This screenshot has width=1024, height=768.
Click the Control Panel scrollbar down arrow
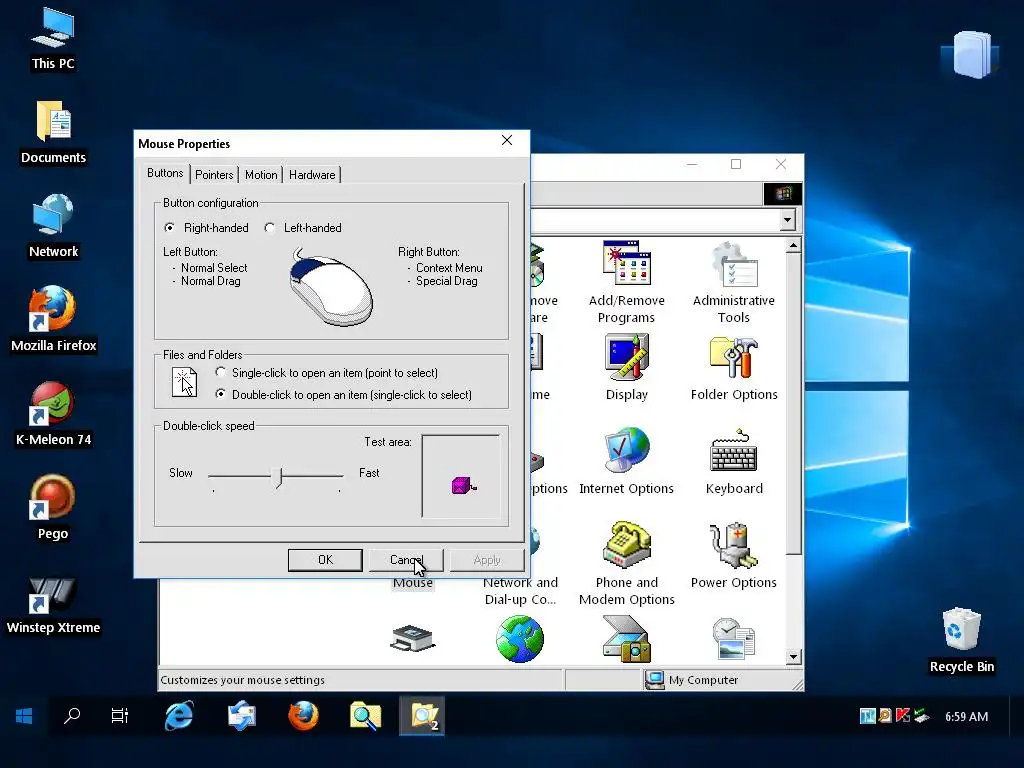pos(793,657)
